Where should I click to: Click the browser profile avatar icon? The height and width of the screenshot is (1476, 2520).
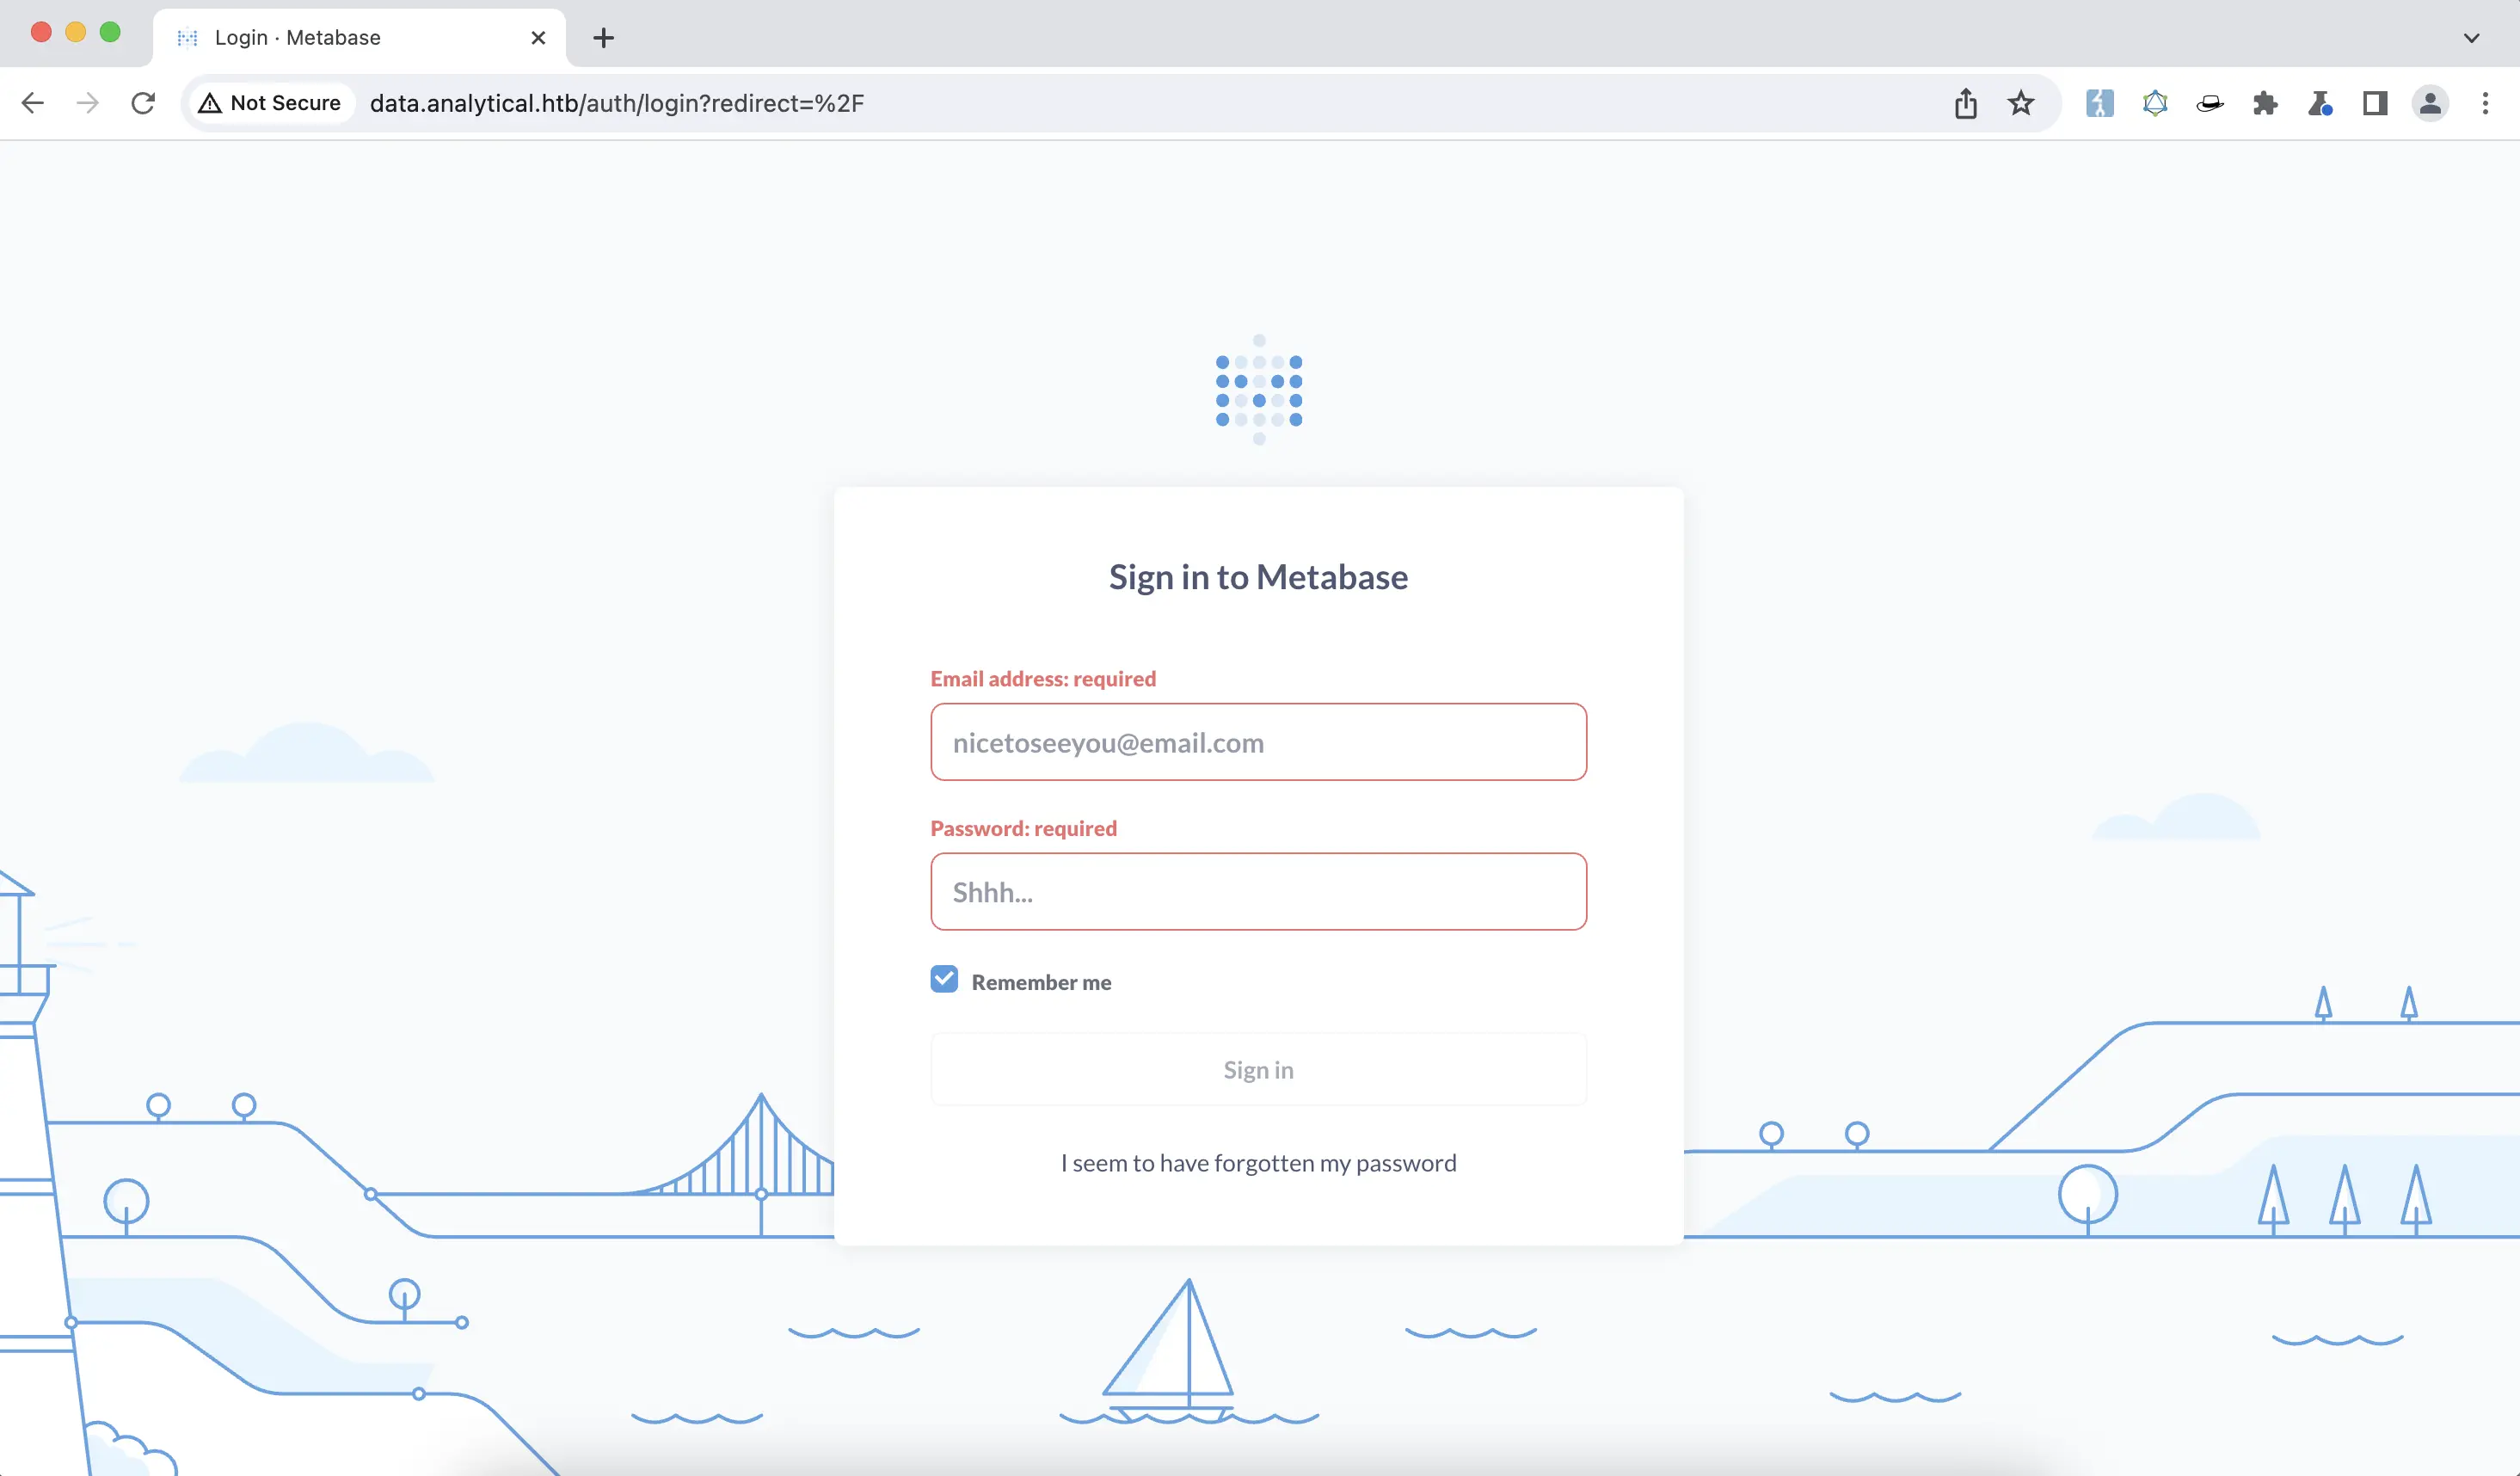click(x=2431, y=103)
